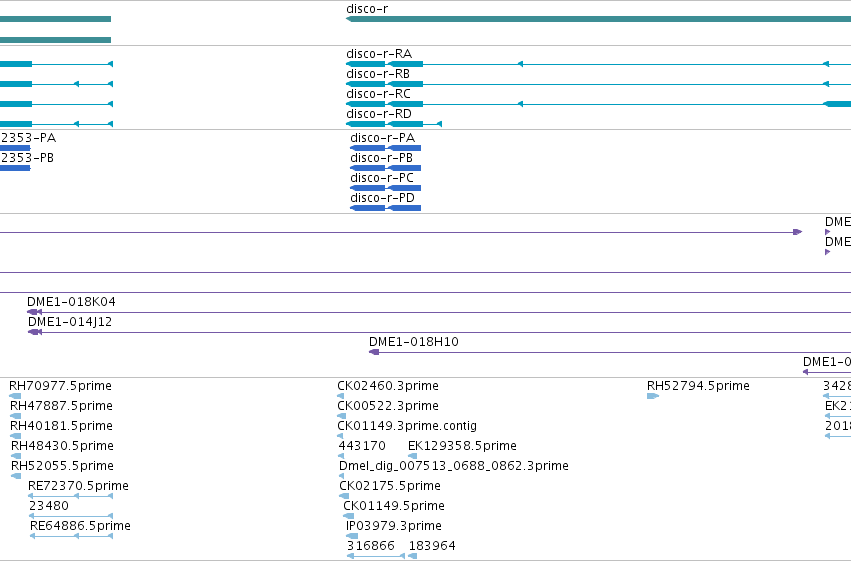Select EST RH70977.5prime

click(60, 386)
